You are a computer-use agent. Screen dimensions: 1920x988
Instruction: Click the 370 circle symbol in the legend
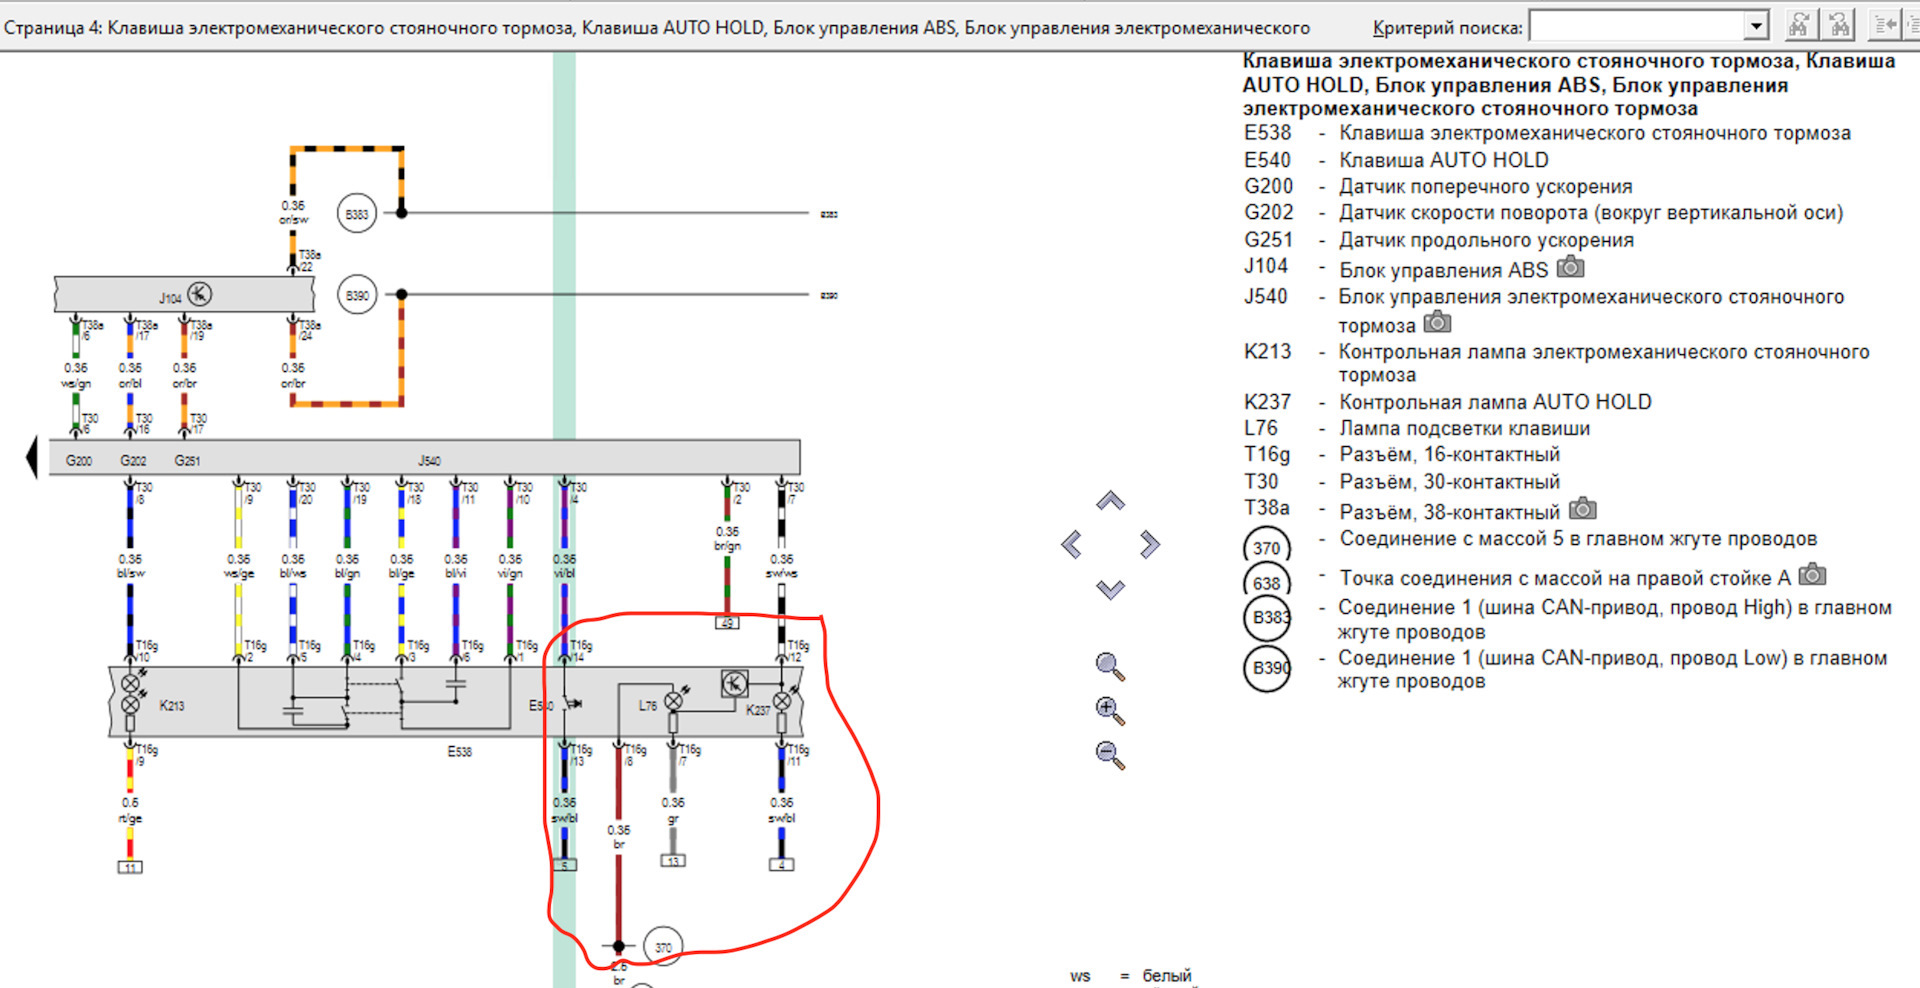tap(1267, 548)
